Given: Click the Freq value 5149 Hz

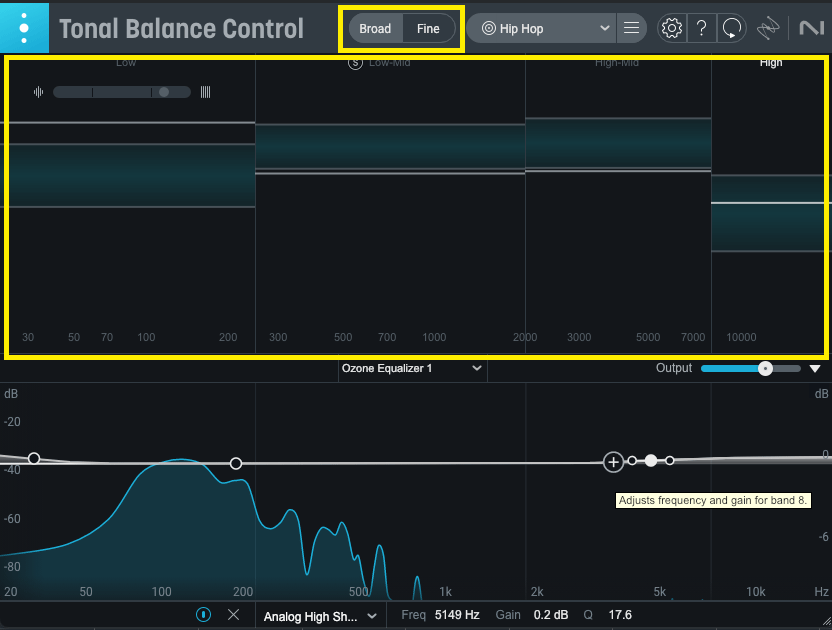Looking at the screenshot, I should pyautogui.click(x=457, y=615).
